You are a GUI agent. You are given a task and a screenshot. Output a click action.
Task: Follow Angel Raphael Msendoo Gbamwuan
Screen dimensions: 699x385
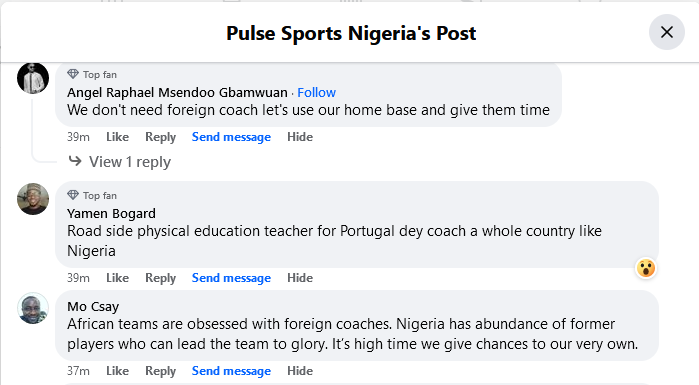[317, 92]
